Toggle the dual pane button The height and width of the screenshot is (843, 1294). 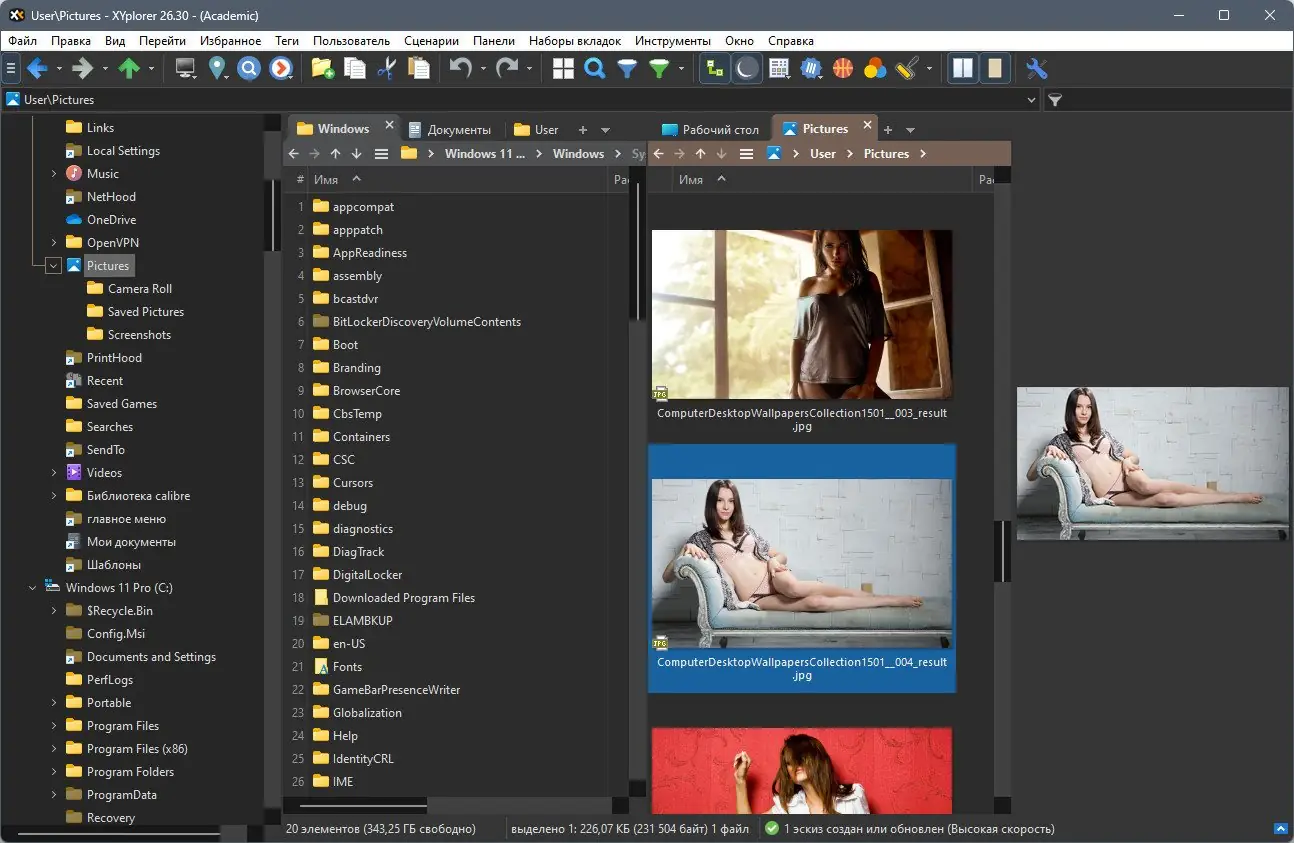pos(962,68)
